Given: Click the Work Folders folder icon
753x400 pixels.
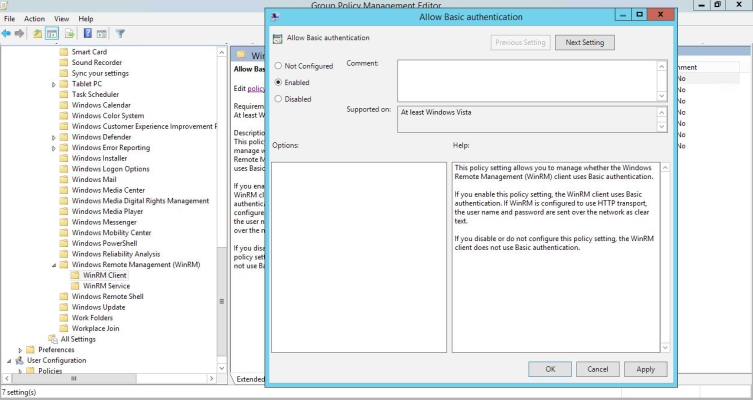Looking at the screenshot, I should coord(63,318).
